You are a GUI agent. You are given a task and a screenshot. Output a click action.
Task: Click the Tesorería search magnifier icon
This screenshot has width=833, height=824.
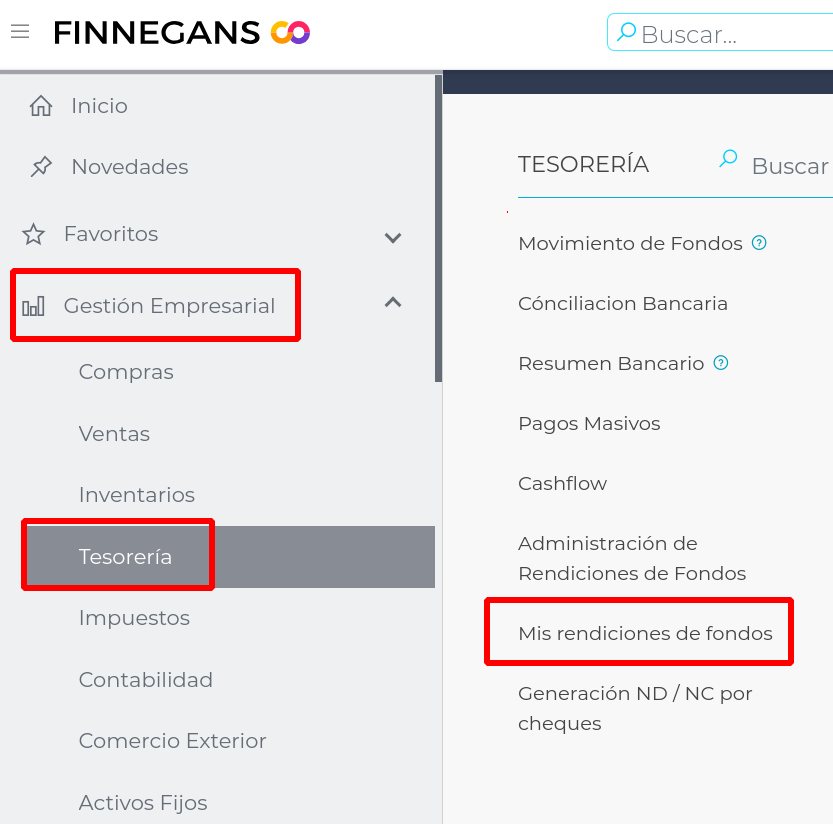pos(729,158)
